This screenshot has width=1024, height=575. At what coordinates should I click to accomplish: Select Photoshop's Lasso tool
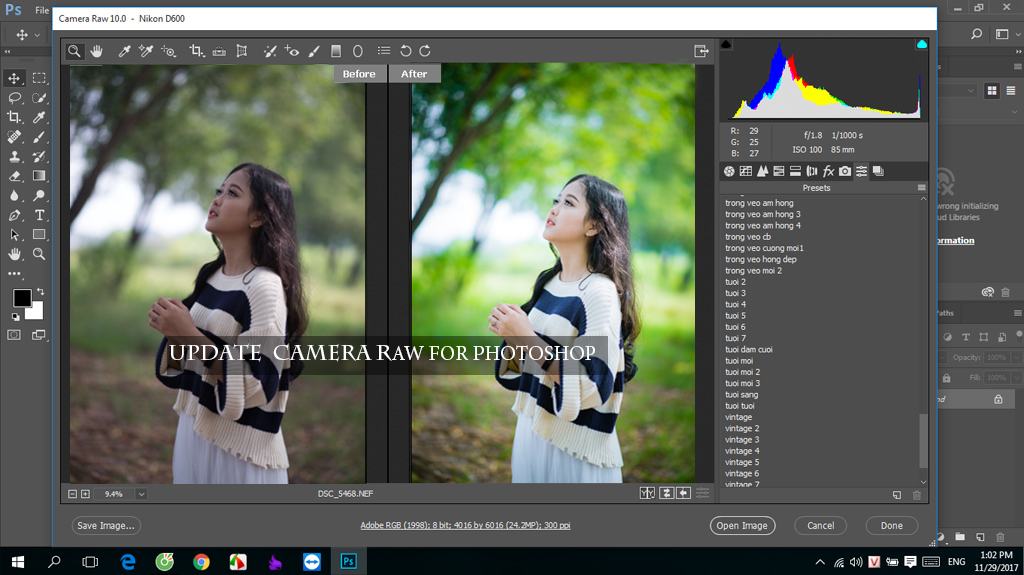14,98
